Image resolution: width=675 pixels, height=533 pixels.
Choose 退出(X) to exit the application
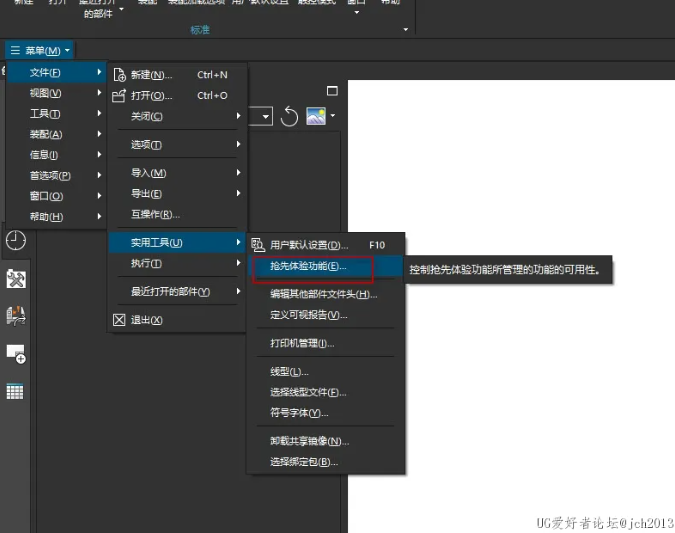[x=146, y=320]
